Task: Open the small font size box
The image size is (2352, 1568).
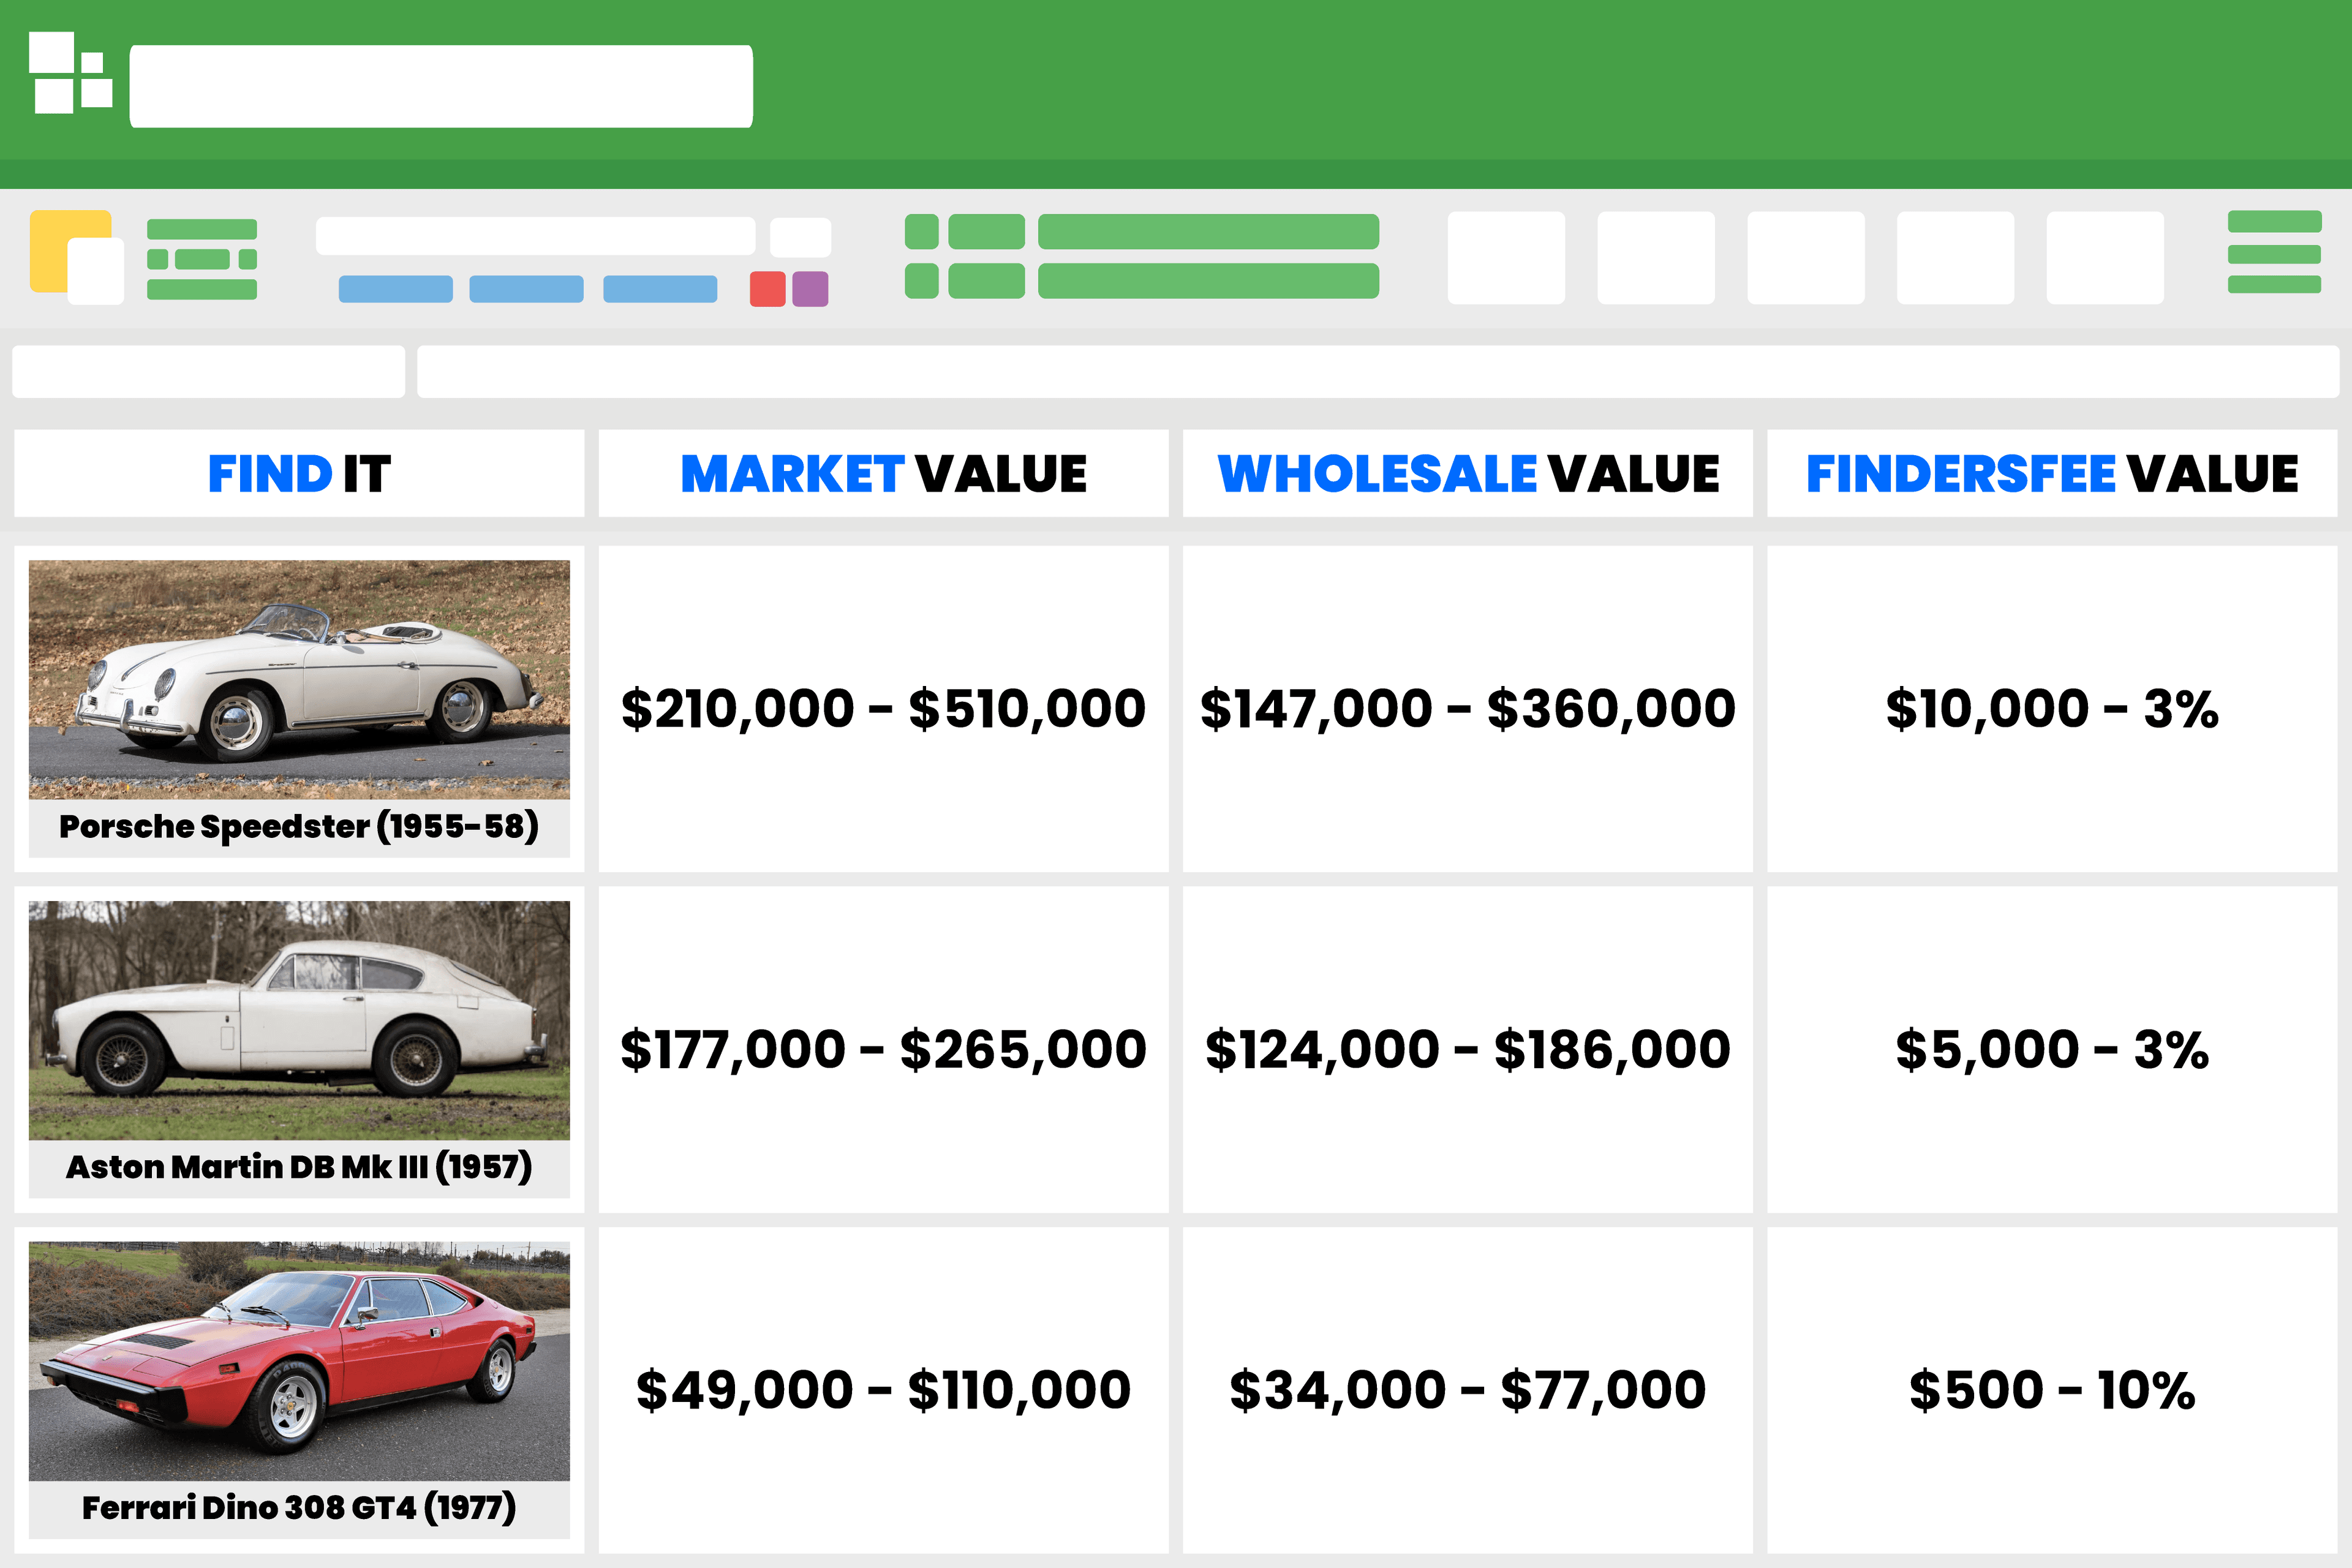Action: [800, 237]
